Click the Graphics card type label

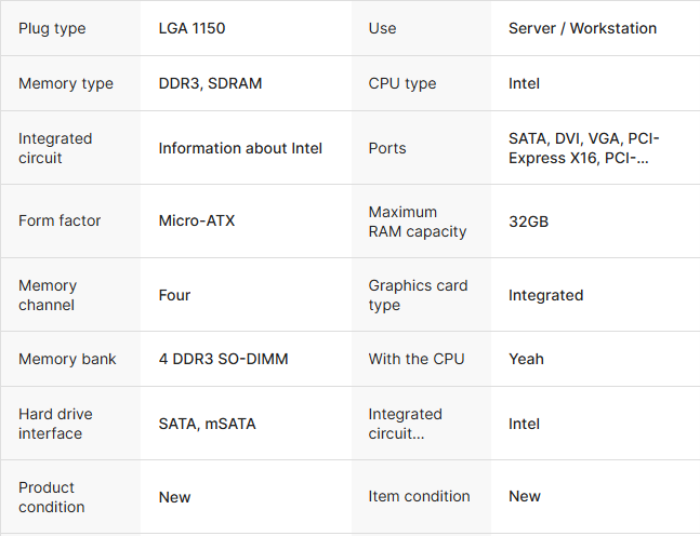(x=418, y=295)
